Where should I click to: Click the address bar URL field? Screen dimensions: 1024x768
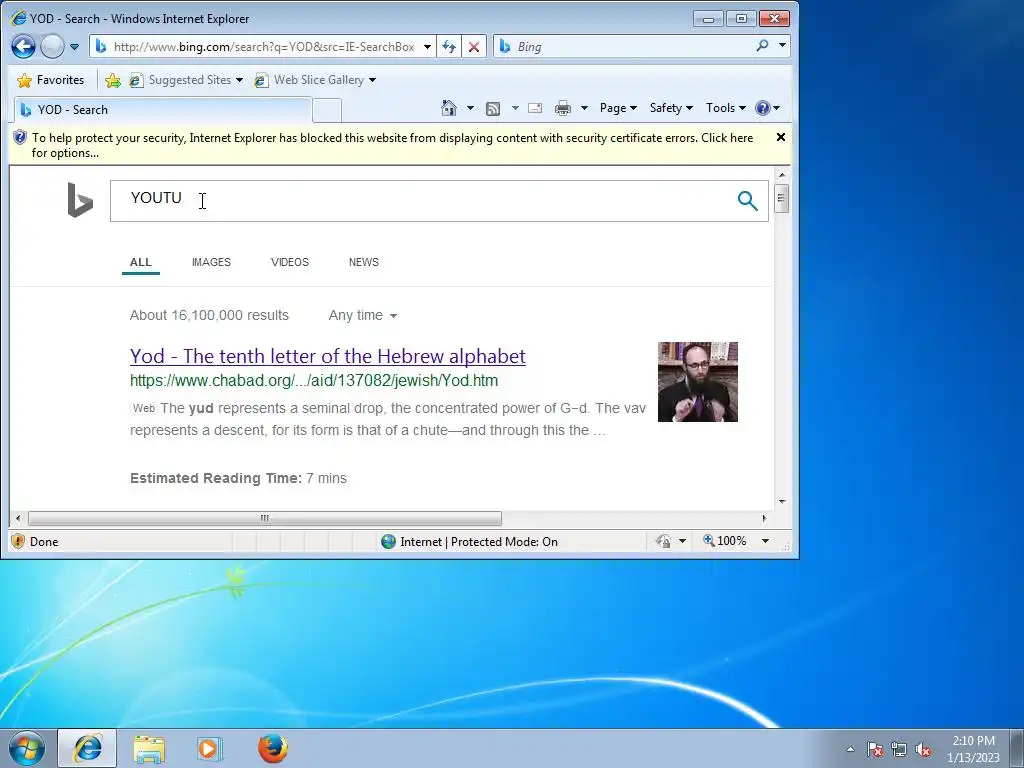pyautogui.click(x=264, y=46)
